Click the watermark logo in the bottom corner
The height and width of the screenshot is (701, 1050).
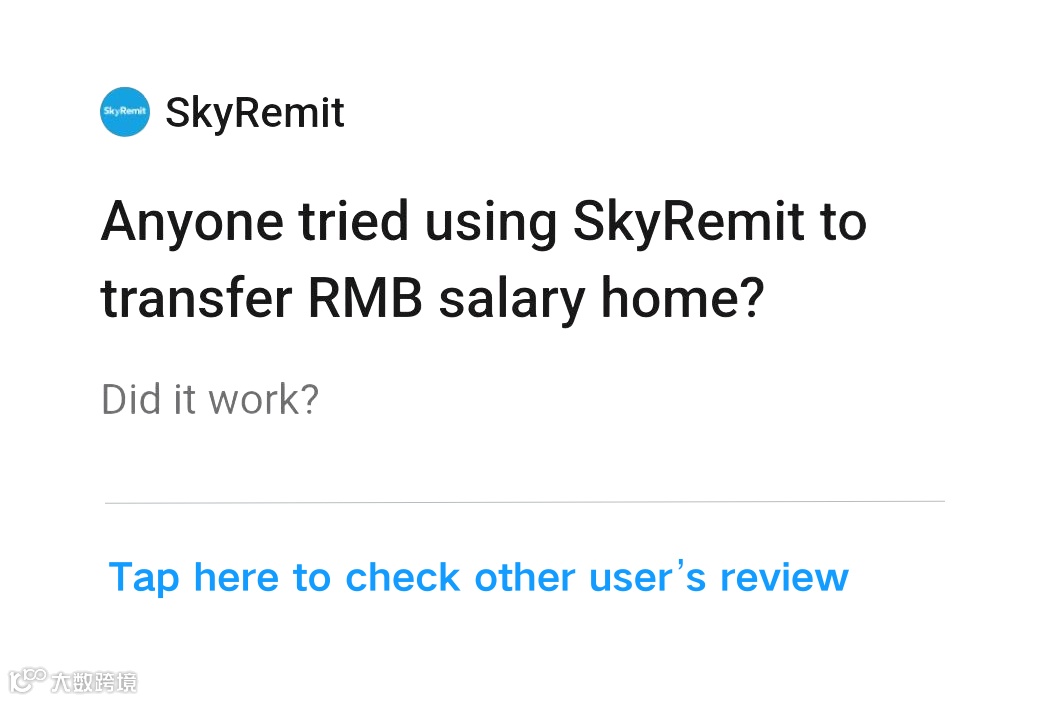[26, 681]
